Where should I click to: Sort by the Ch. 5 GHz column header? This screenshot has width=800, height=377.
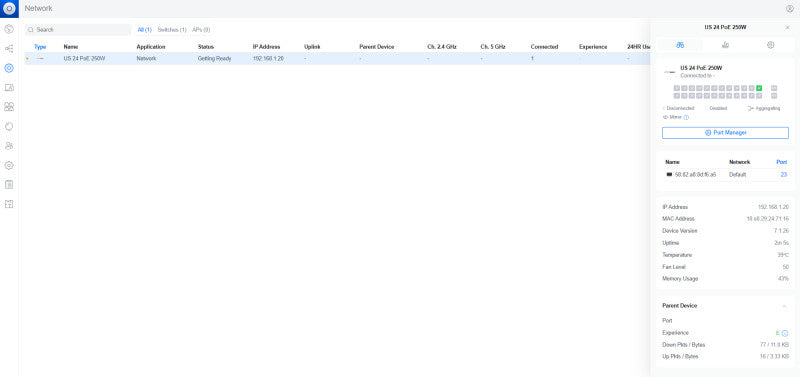493,47
